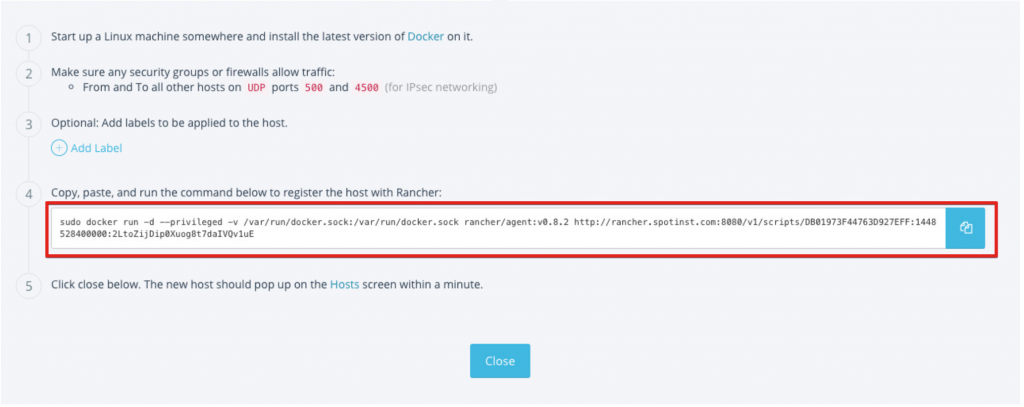Click the port 500 code text

coord(314,88)
